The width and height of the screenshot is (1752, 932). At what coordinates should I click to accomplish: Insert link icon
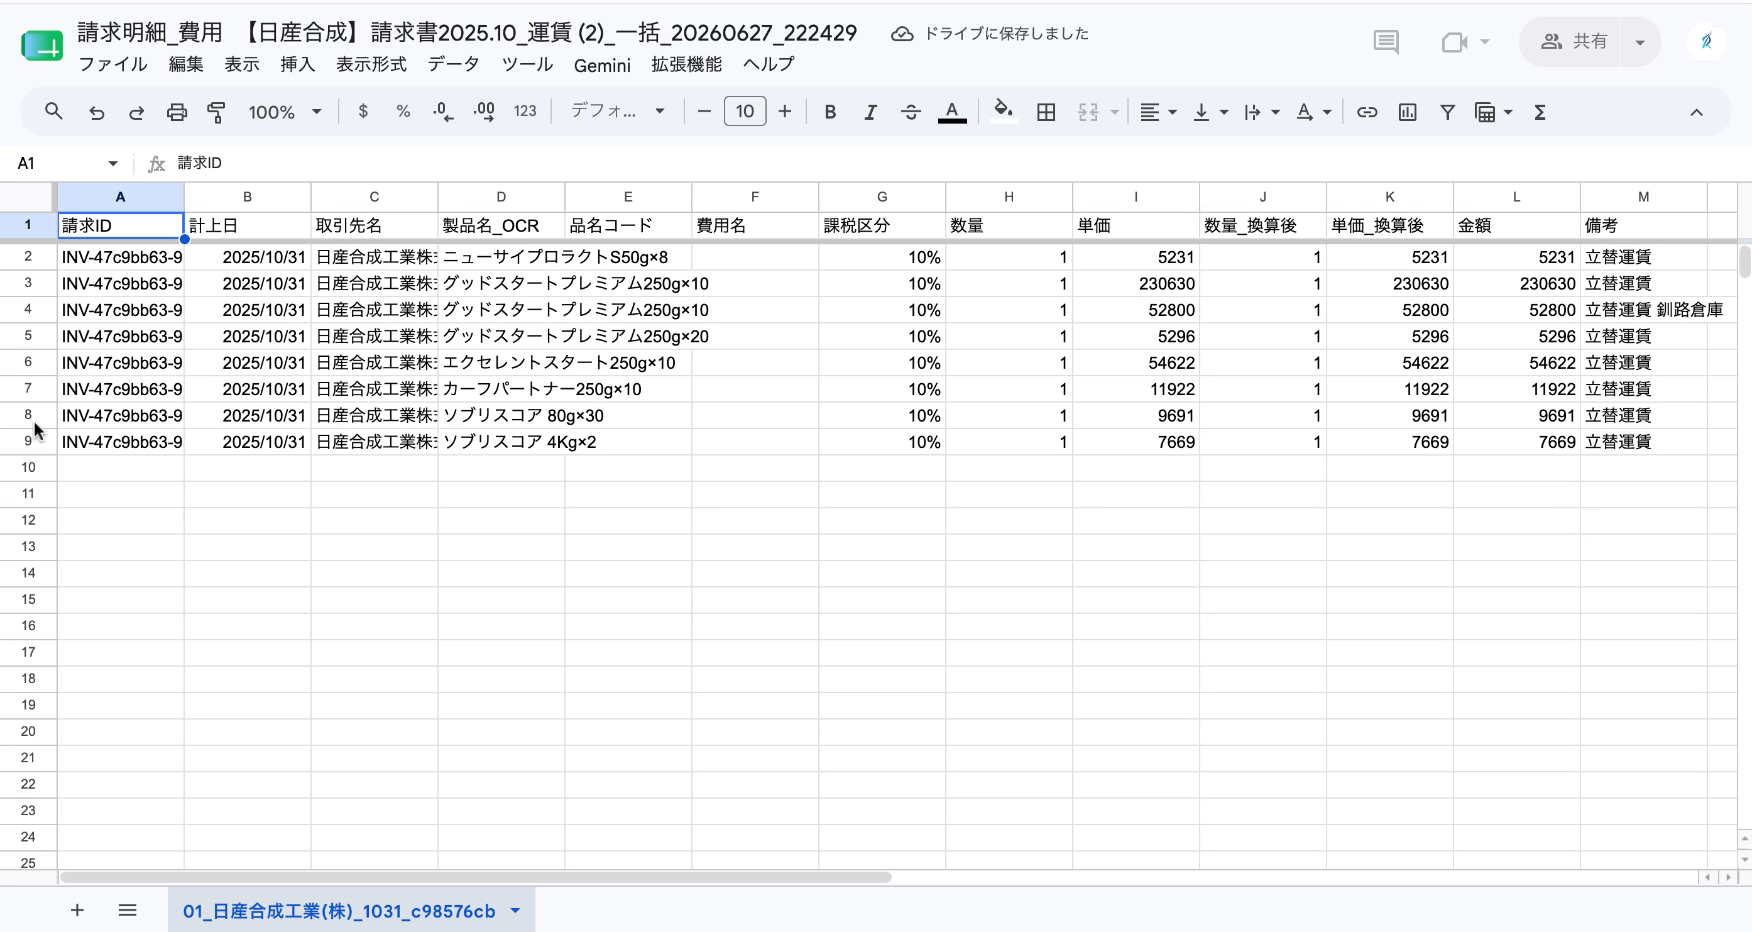click(1367, 112)
